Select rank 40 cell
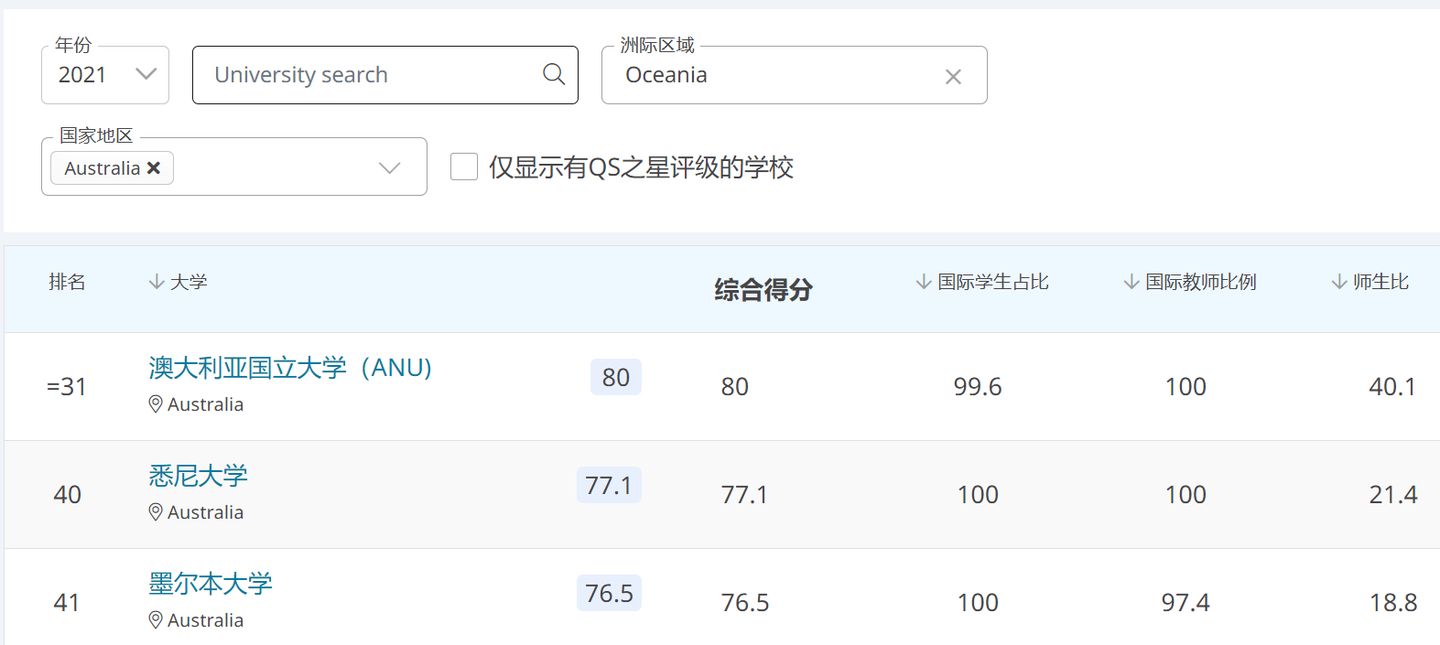This screenshot has width=1440, height=645. (x=67, y=495)
